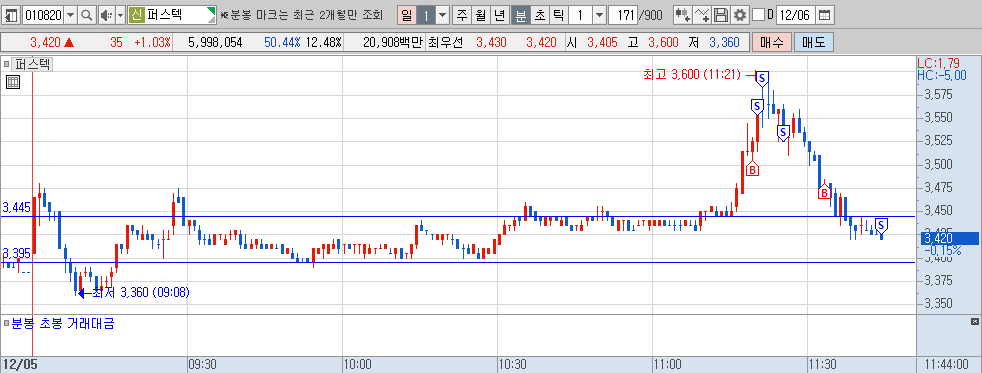
Task: Open chart settings gear icon
Action: [740, 14]
